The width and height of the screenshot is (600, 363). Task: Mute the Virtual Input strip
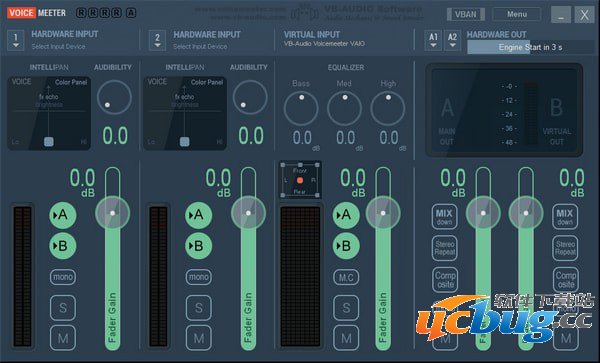click(346, 338)
